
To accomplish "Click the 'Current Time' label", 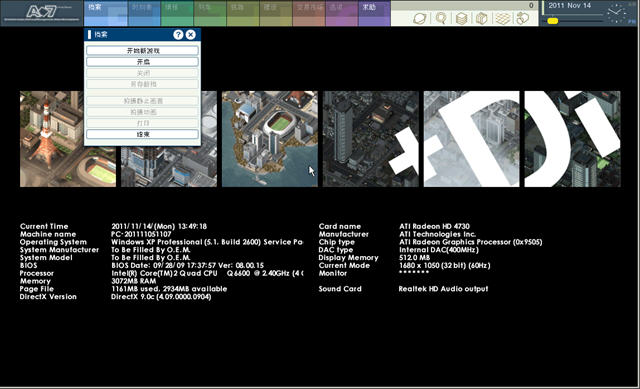I will 44,227.
